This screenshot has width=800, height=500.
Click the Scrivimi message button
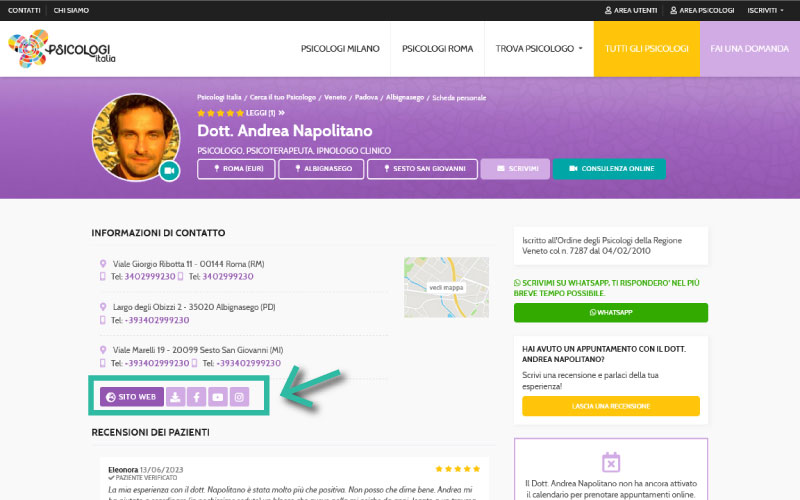point(515,169)
